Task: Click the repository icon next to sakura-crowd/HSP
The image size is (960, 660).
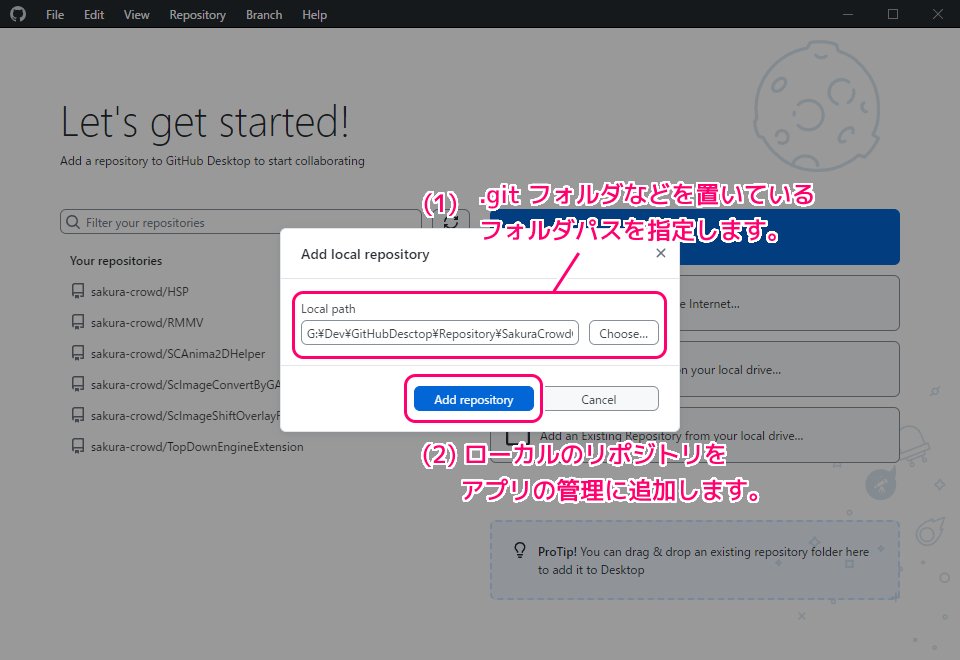Action: point(78,290)
